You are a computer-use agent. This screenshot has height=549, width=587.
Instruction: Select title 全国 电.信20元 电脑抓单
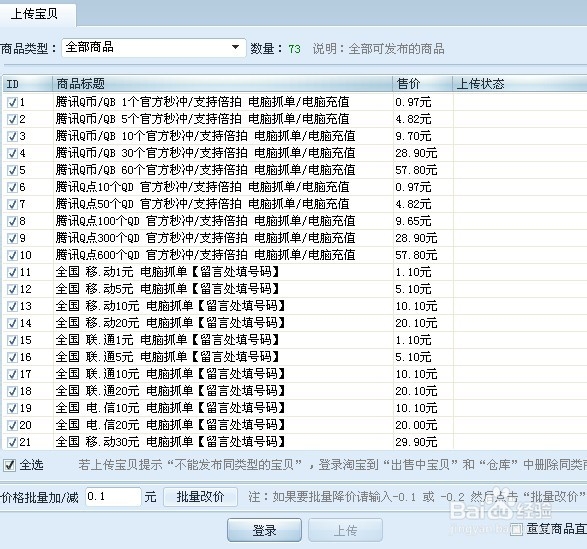point(171,425)
